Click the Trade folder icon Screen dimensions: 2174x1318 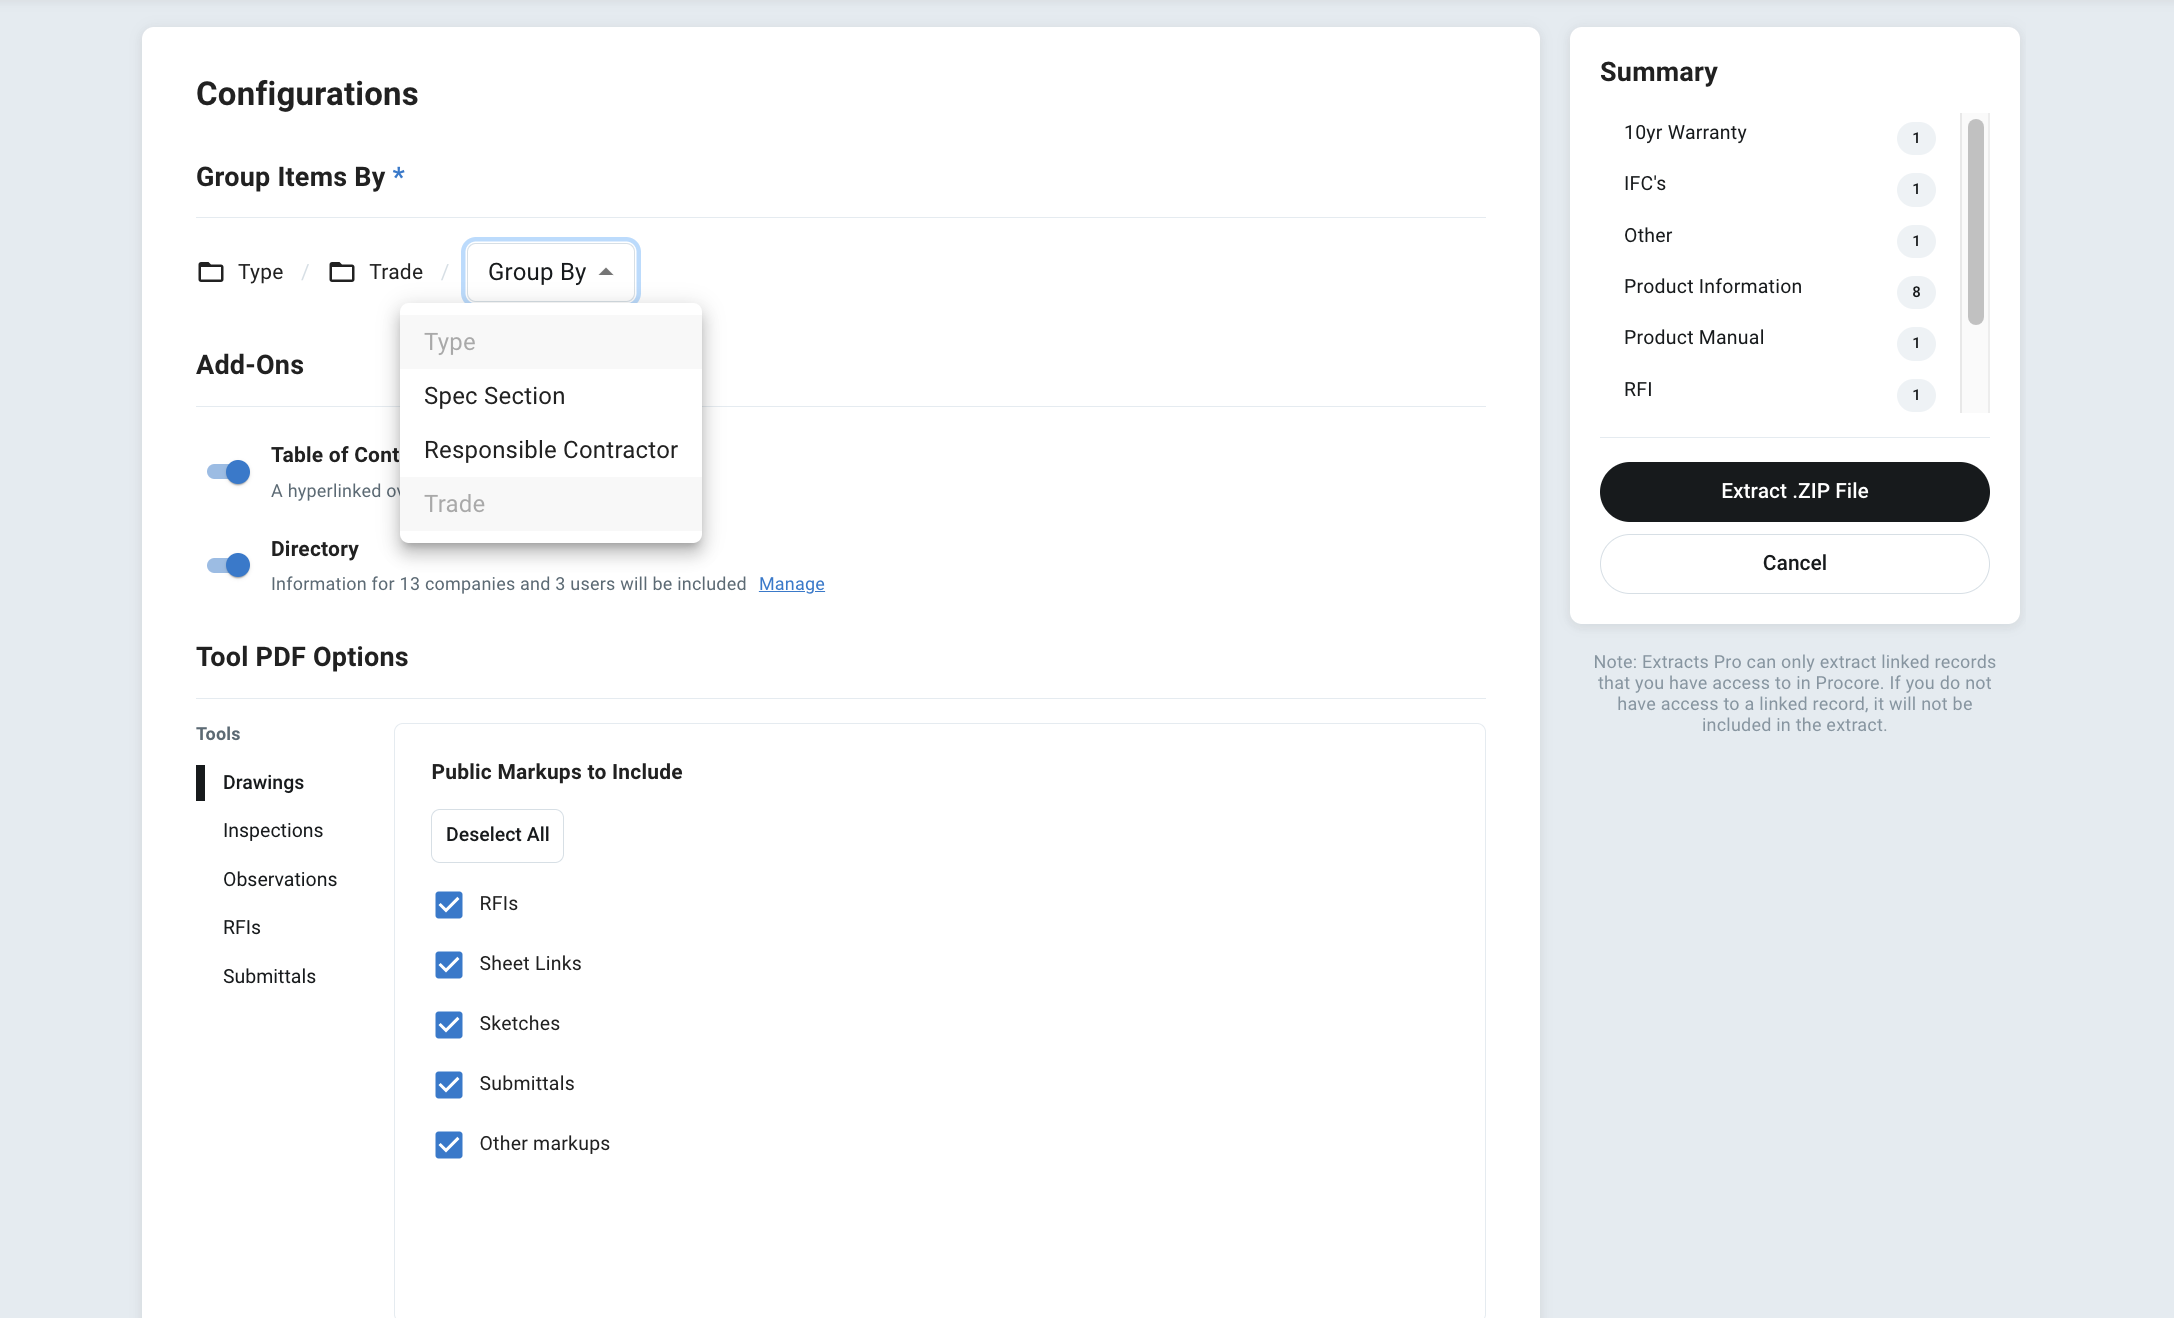point(342,272)
